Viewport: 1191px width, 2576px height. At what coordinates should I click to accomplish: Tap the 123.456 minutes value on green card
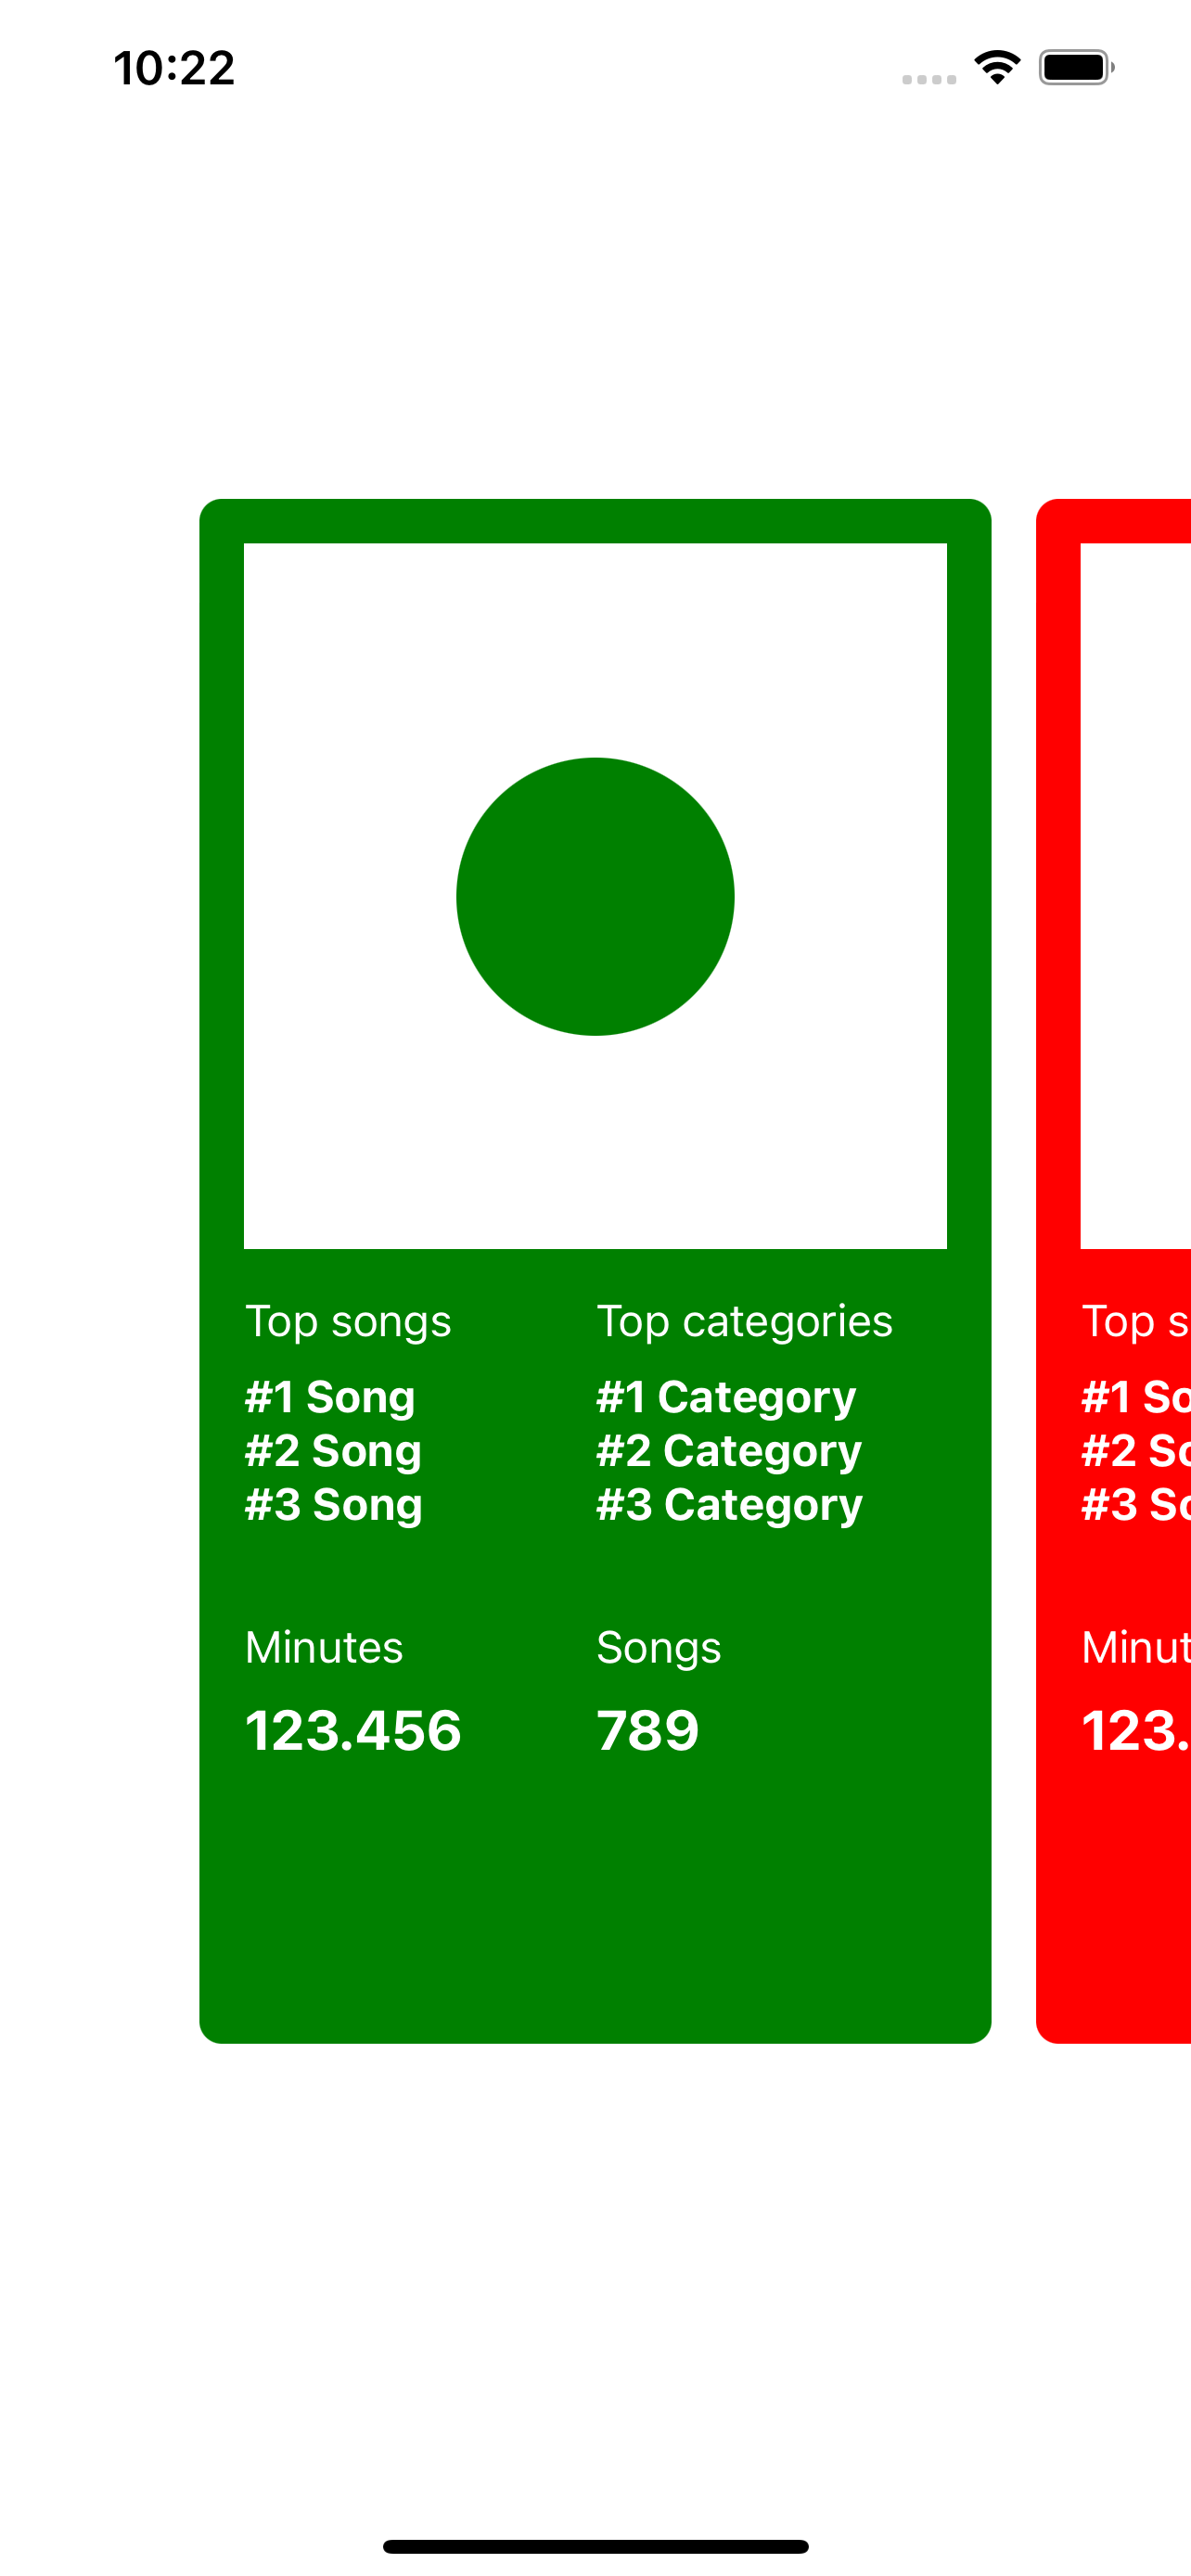353,1731
